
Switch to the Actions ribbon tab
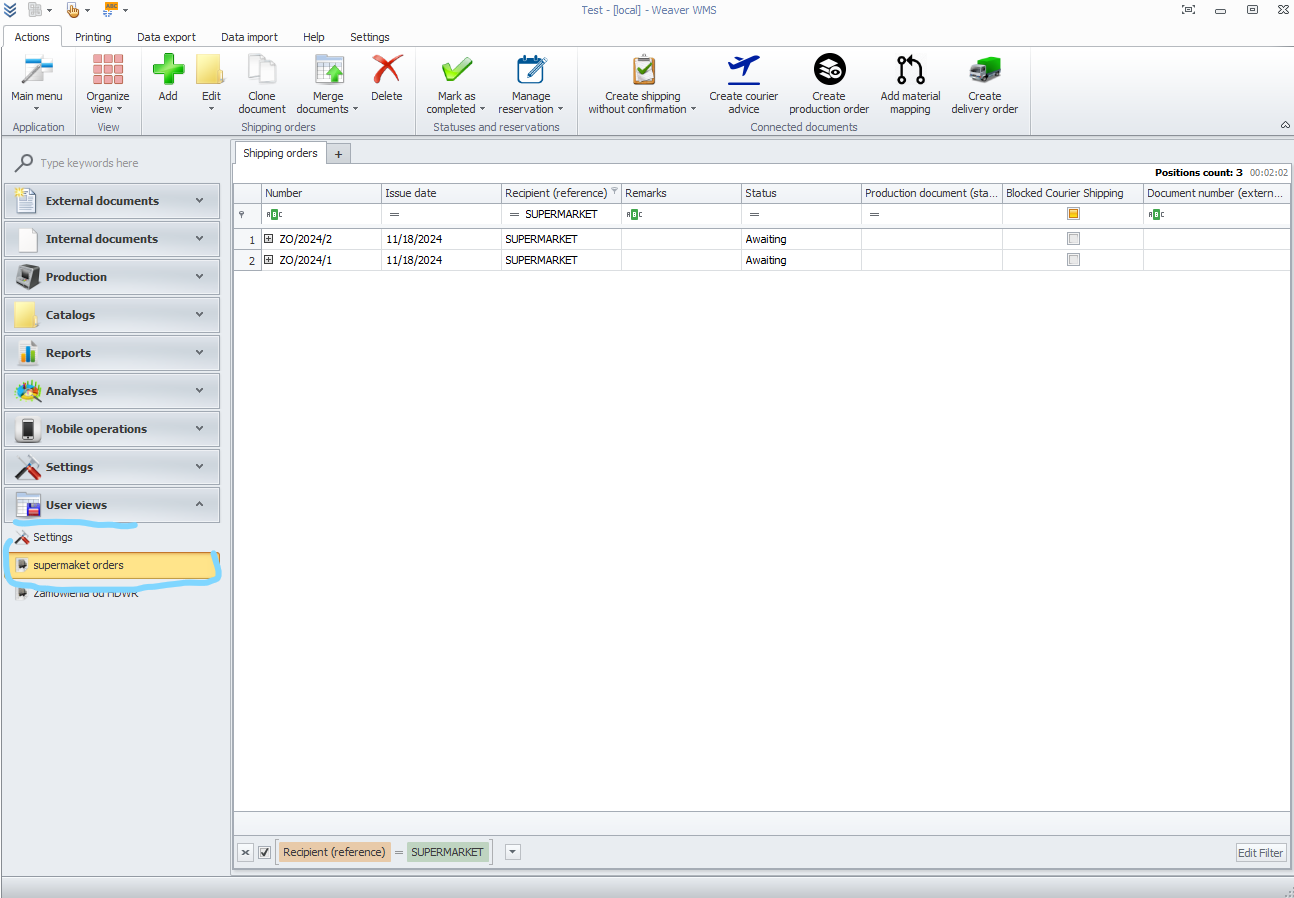[32, 37]
